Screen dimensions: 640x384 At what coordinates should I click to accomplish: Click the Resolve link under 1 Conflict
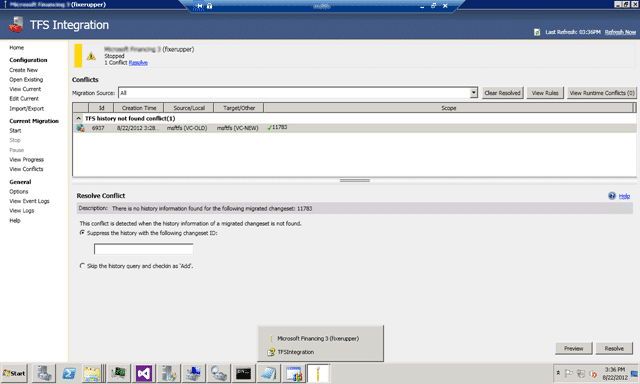pos(138,62)
